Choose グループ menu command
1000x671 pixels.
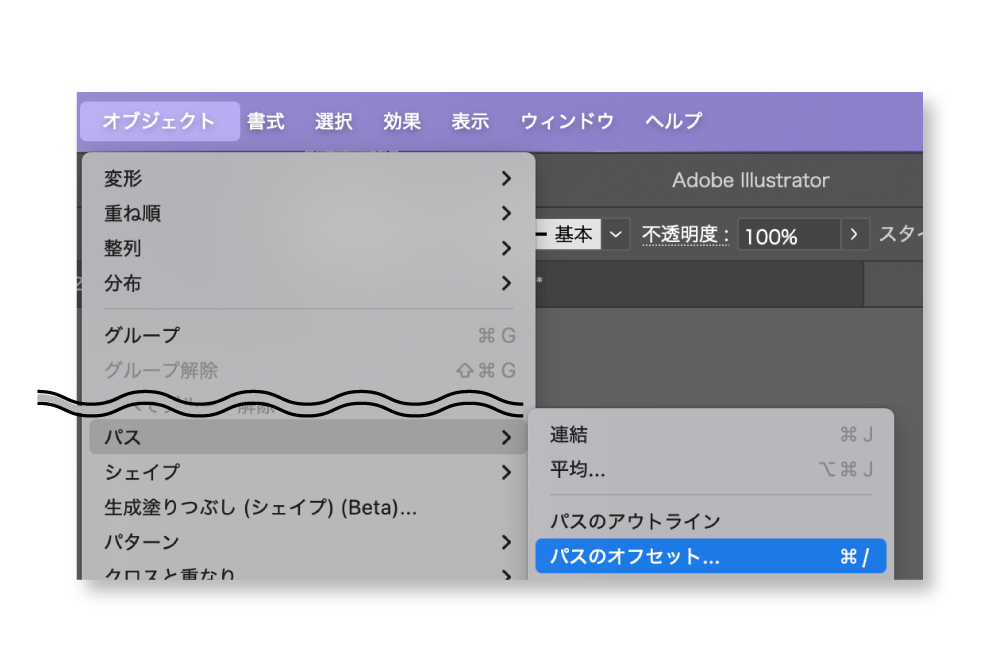(x=309, y=335)
